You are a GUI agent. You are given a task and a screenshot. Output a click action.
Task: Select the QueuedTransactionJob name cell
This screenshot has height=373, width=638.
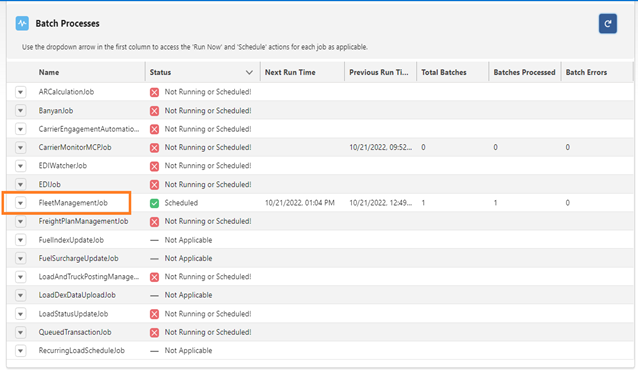point(75,332)
